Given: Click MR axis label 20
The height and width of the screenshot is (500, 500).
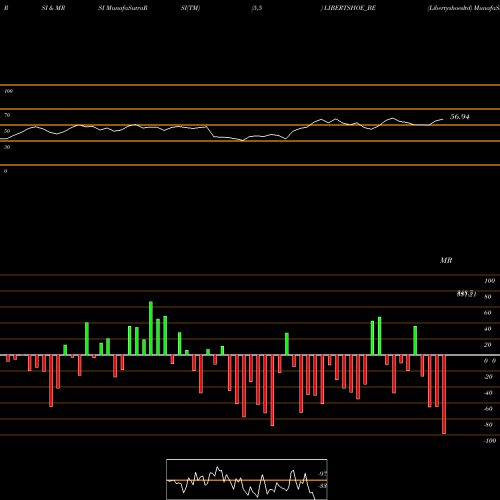Looking at the screenshot, I should (x=488, y=345).
